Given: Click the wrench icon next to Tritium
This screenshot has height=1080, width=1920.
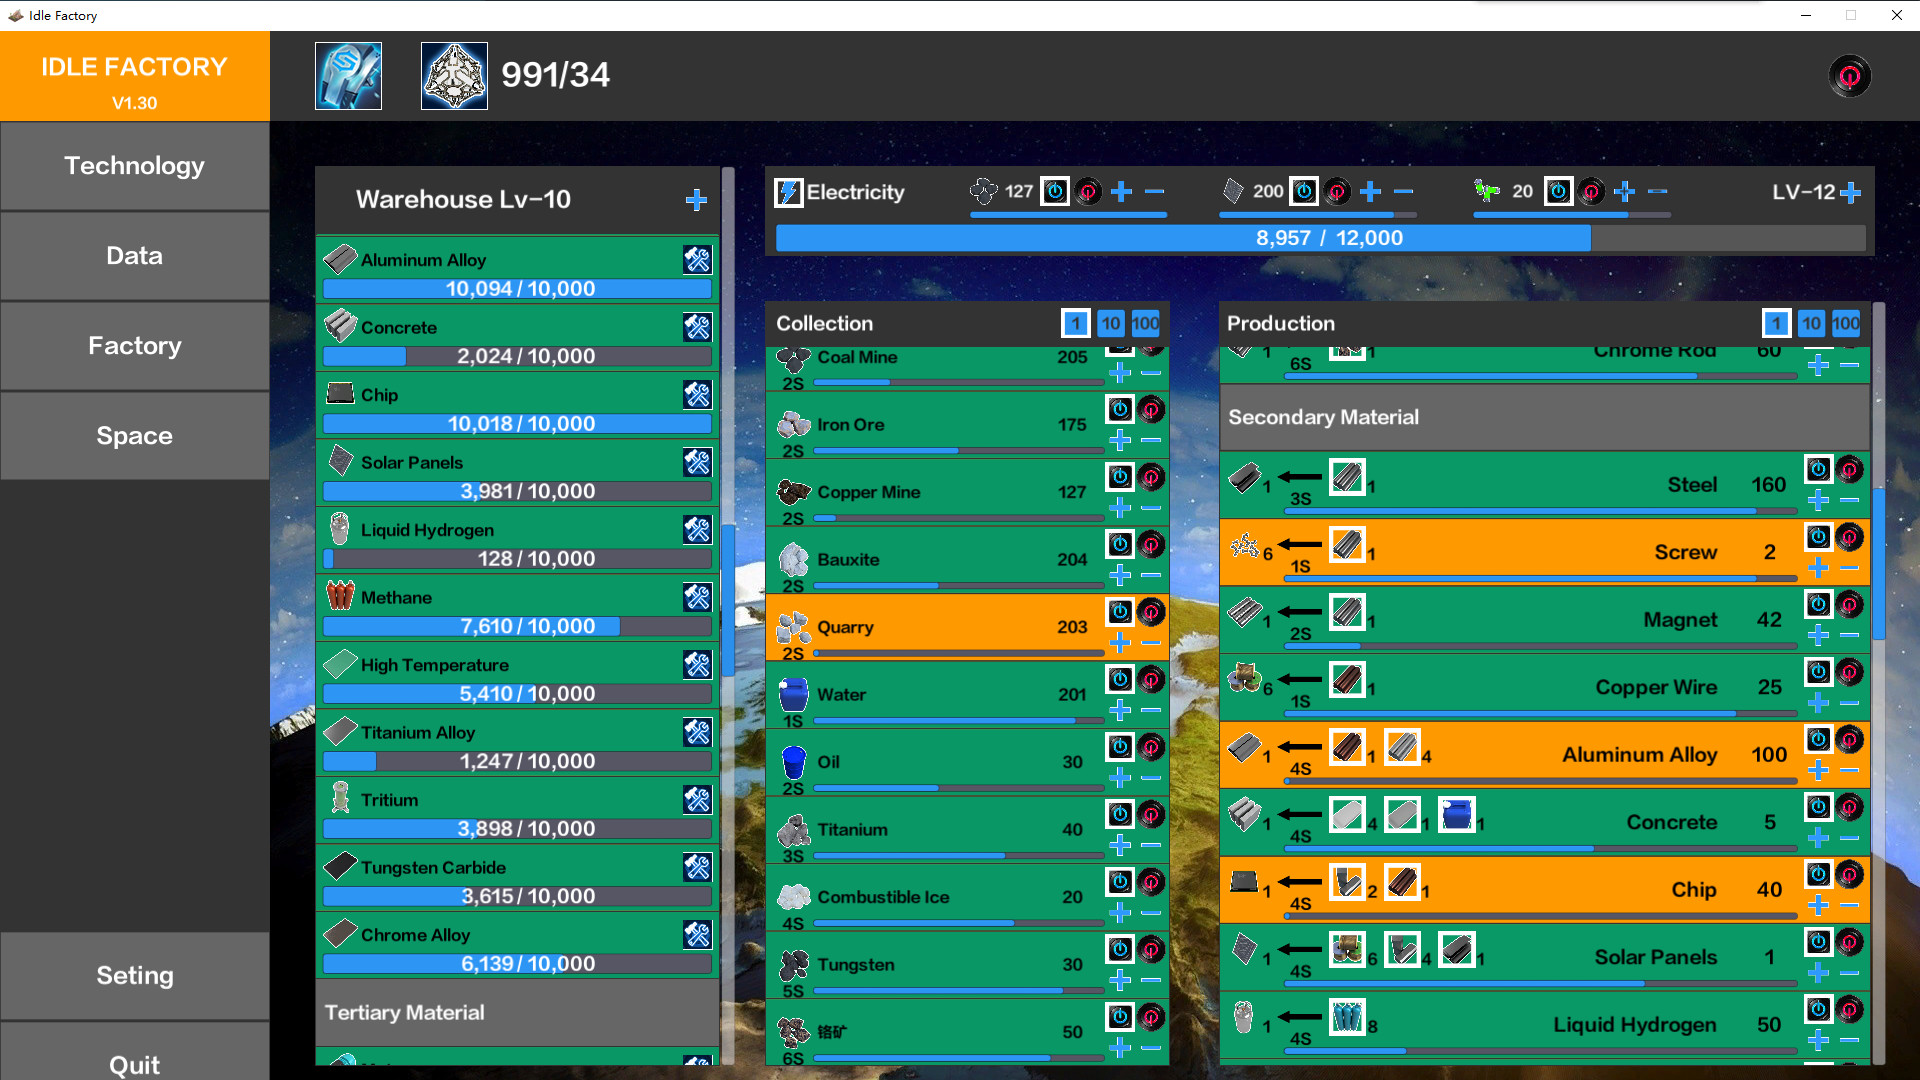Looking at the screenshot, I should [x=700, y=800].
